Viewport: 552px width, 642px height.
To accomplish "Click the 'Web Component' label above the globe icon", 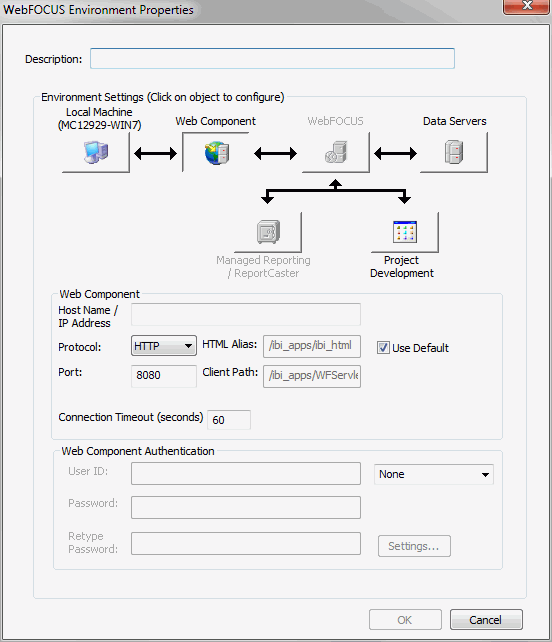I will (x=215, y=121).
